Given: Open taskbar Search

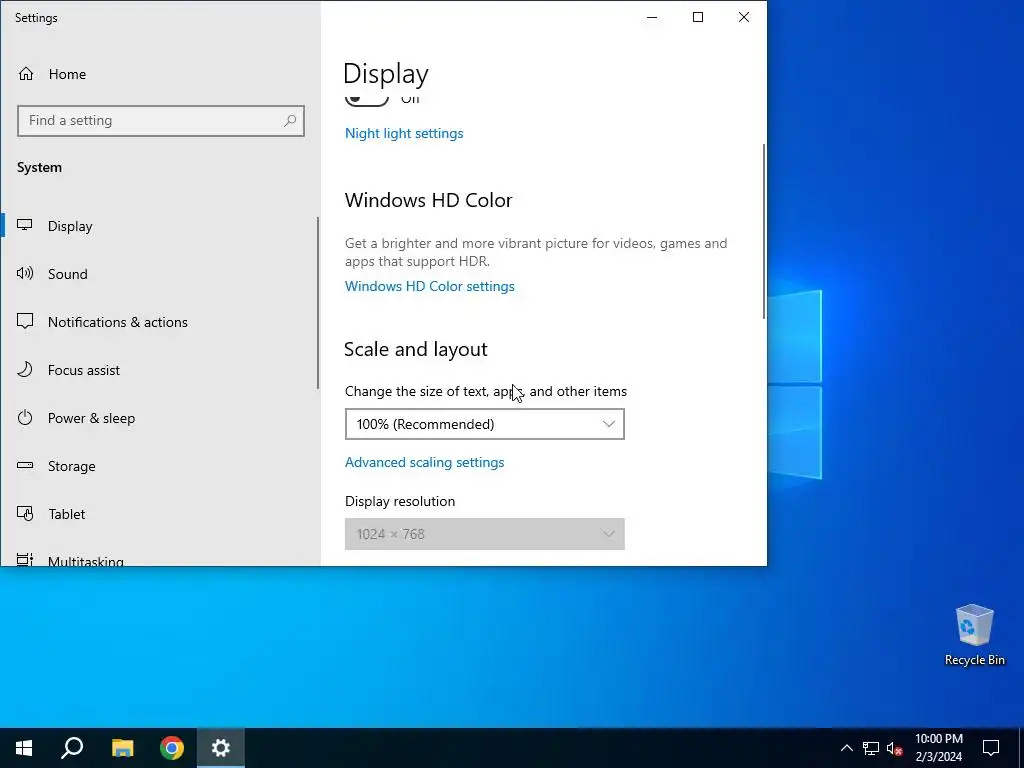Looking at the screenshot, I should pos(72,748).
